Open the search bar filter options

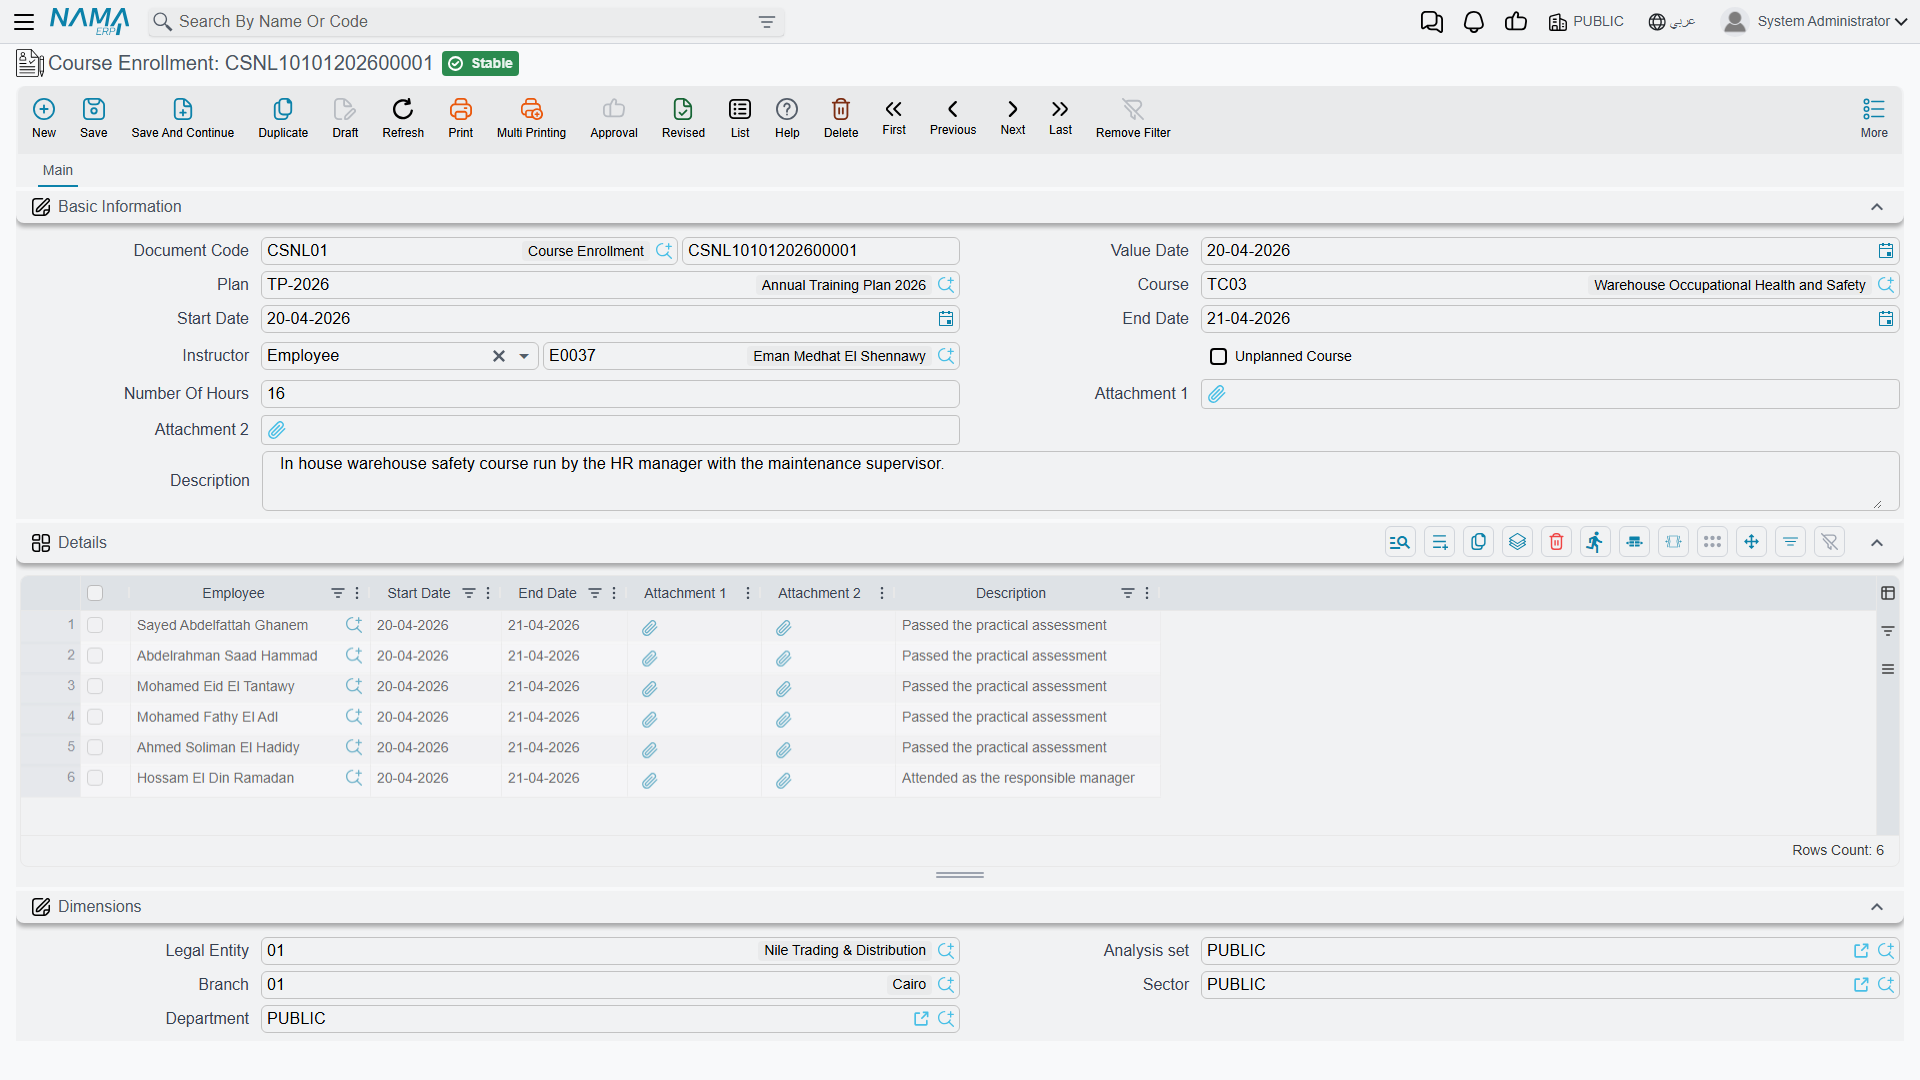point(767,22)
